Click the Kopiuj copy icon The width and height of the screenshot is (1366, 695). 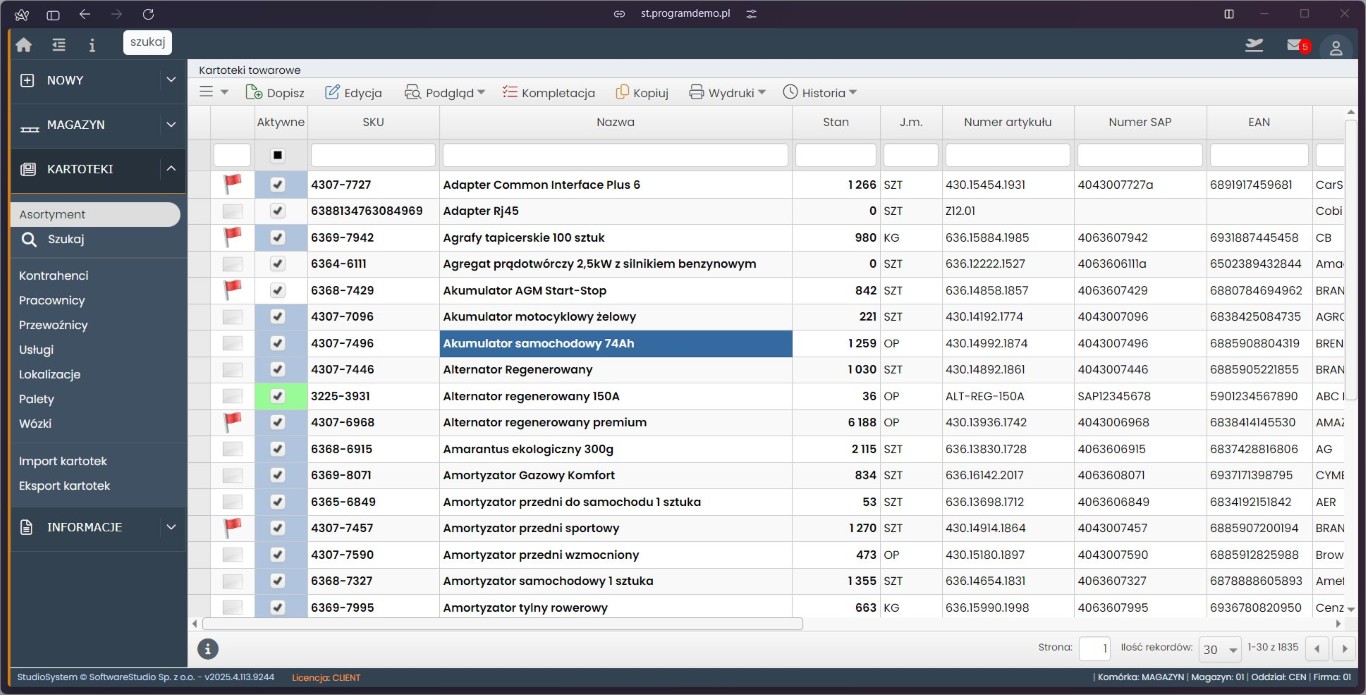(x=623, y=92)
